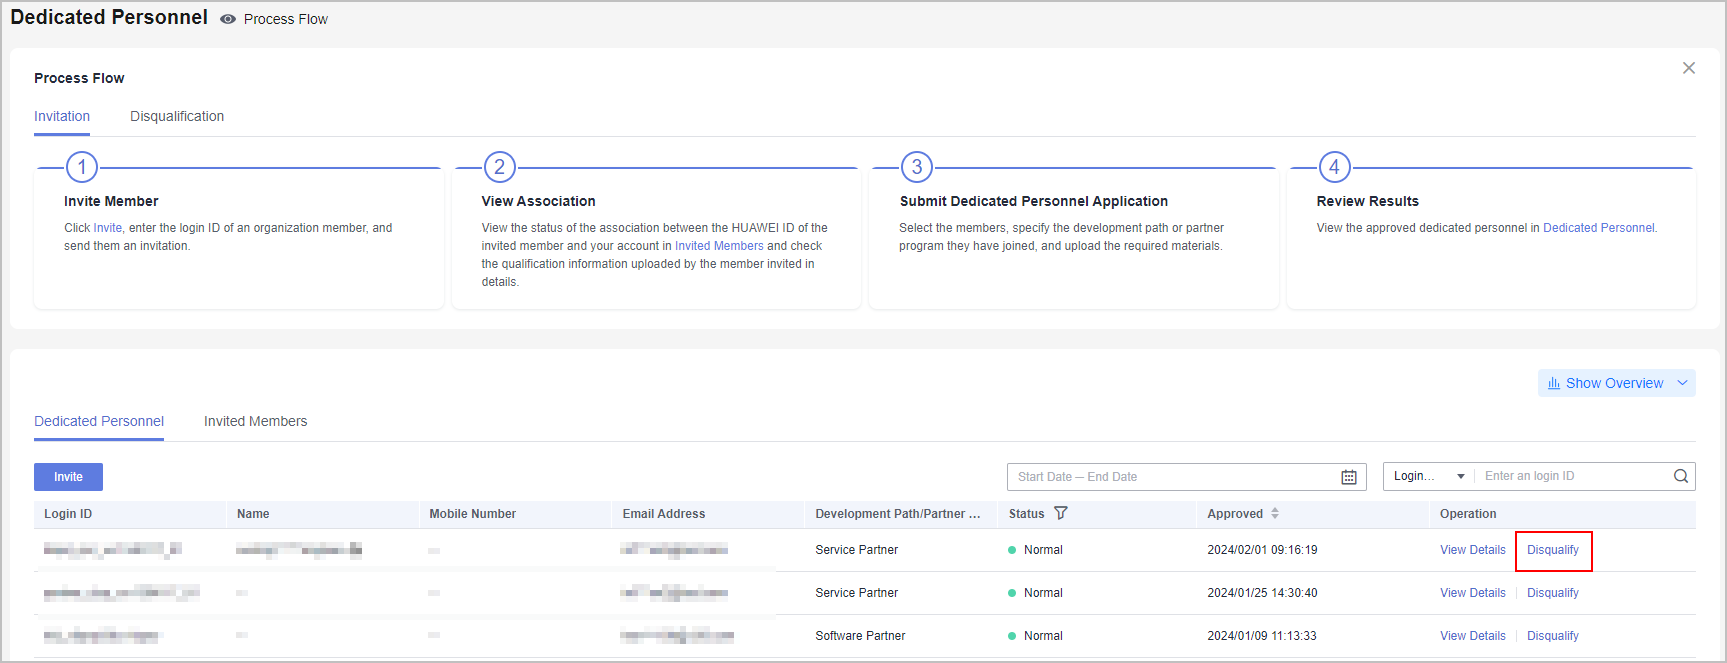
Task: Disqualify the member approved 2024/01/25 14:30:40
Action: click(1553, 593)
